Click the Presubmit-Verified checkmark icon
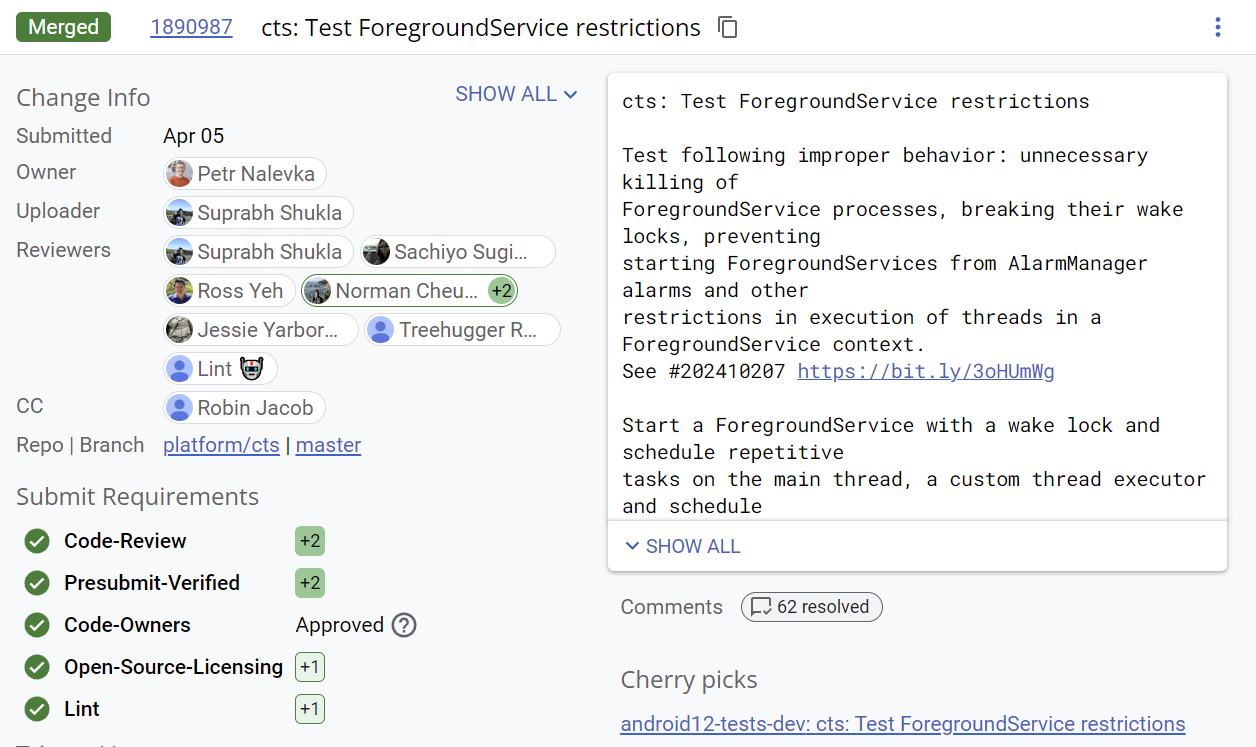The image size is (1256, 747). click(36, 582)
